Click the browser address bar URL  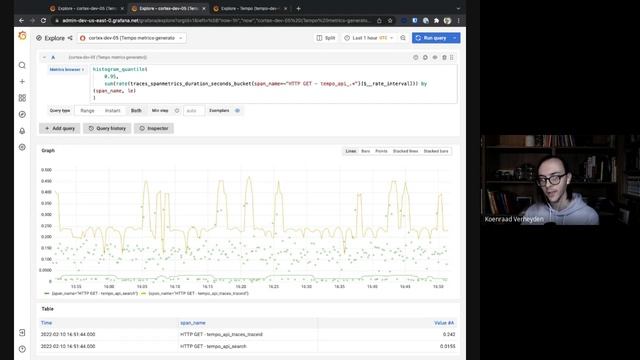pyautogui.click(x=216, y=20)
